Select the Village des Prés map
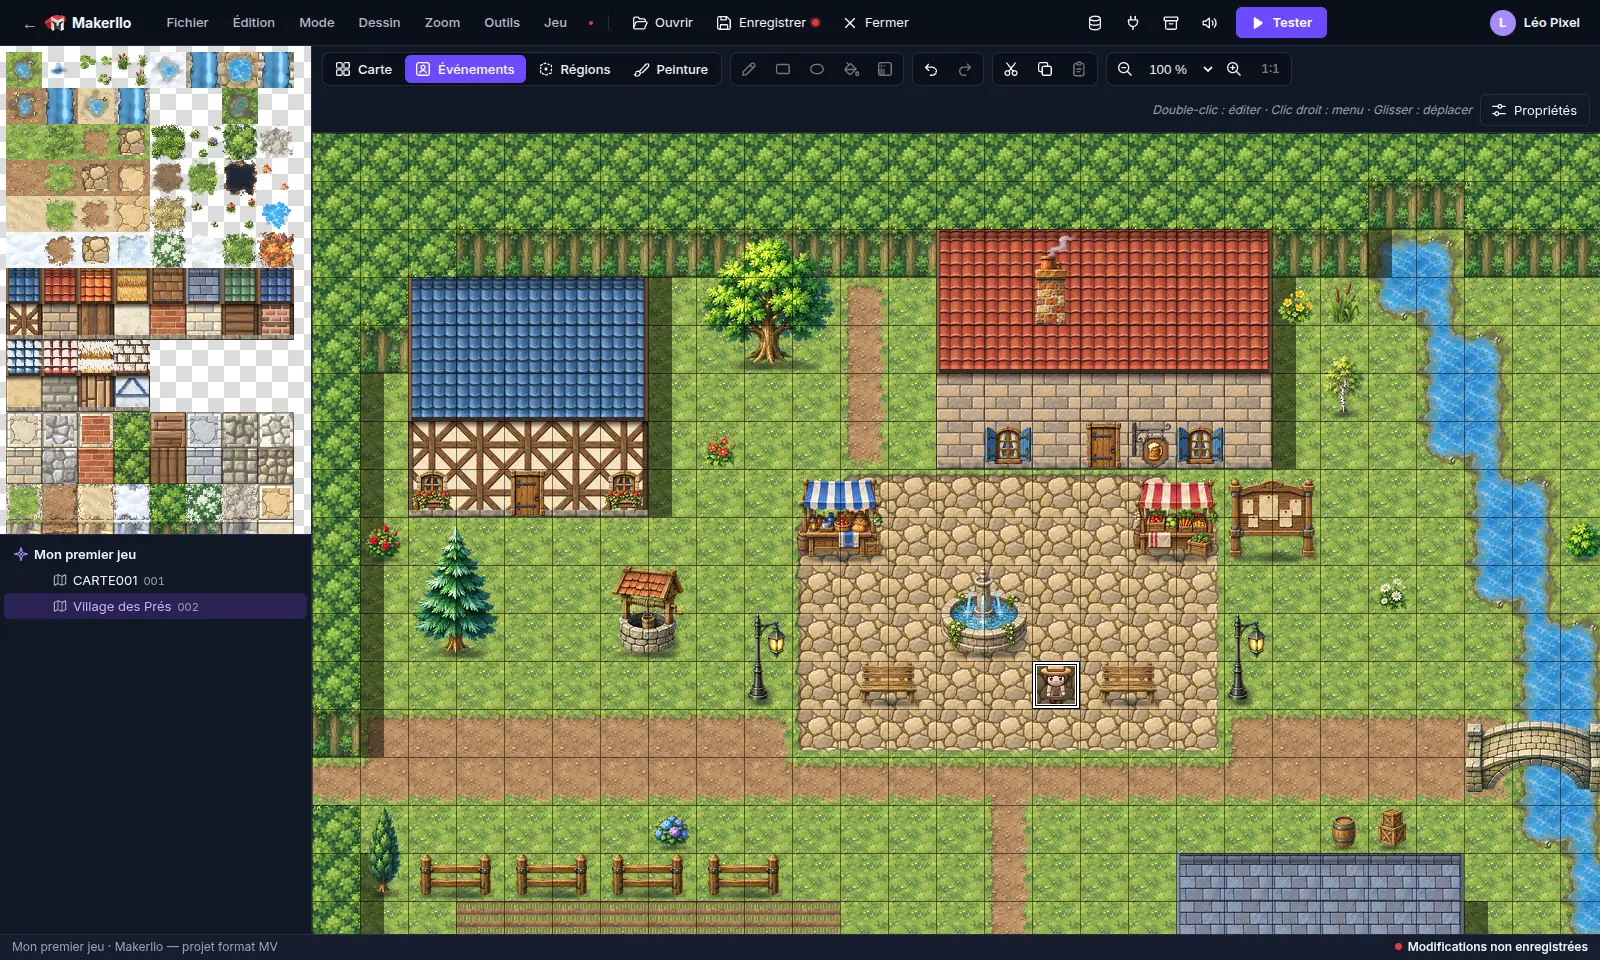The image size is (1600, 960). coord(155,606)
